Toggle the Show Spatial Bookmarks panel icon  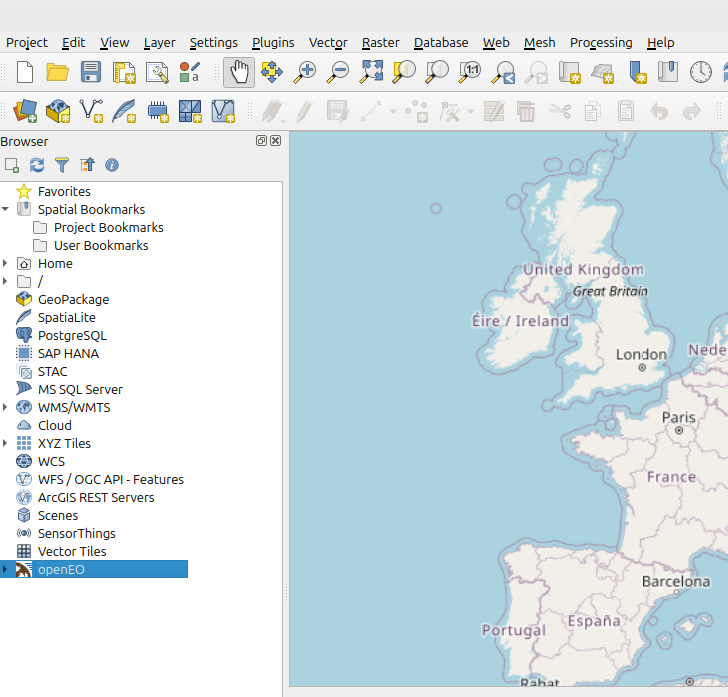[x=668, y=72]
